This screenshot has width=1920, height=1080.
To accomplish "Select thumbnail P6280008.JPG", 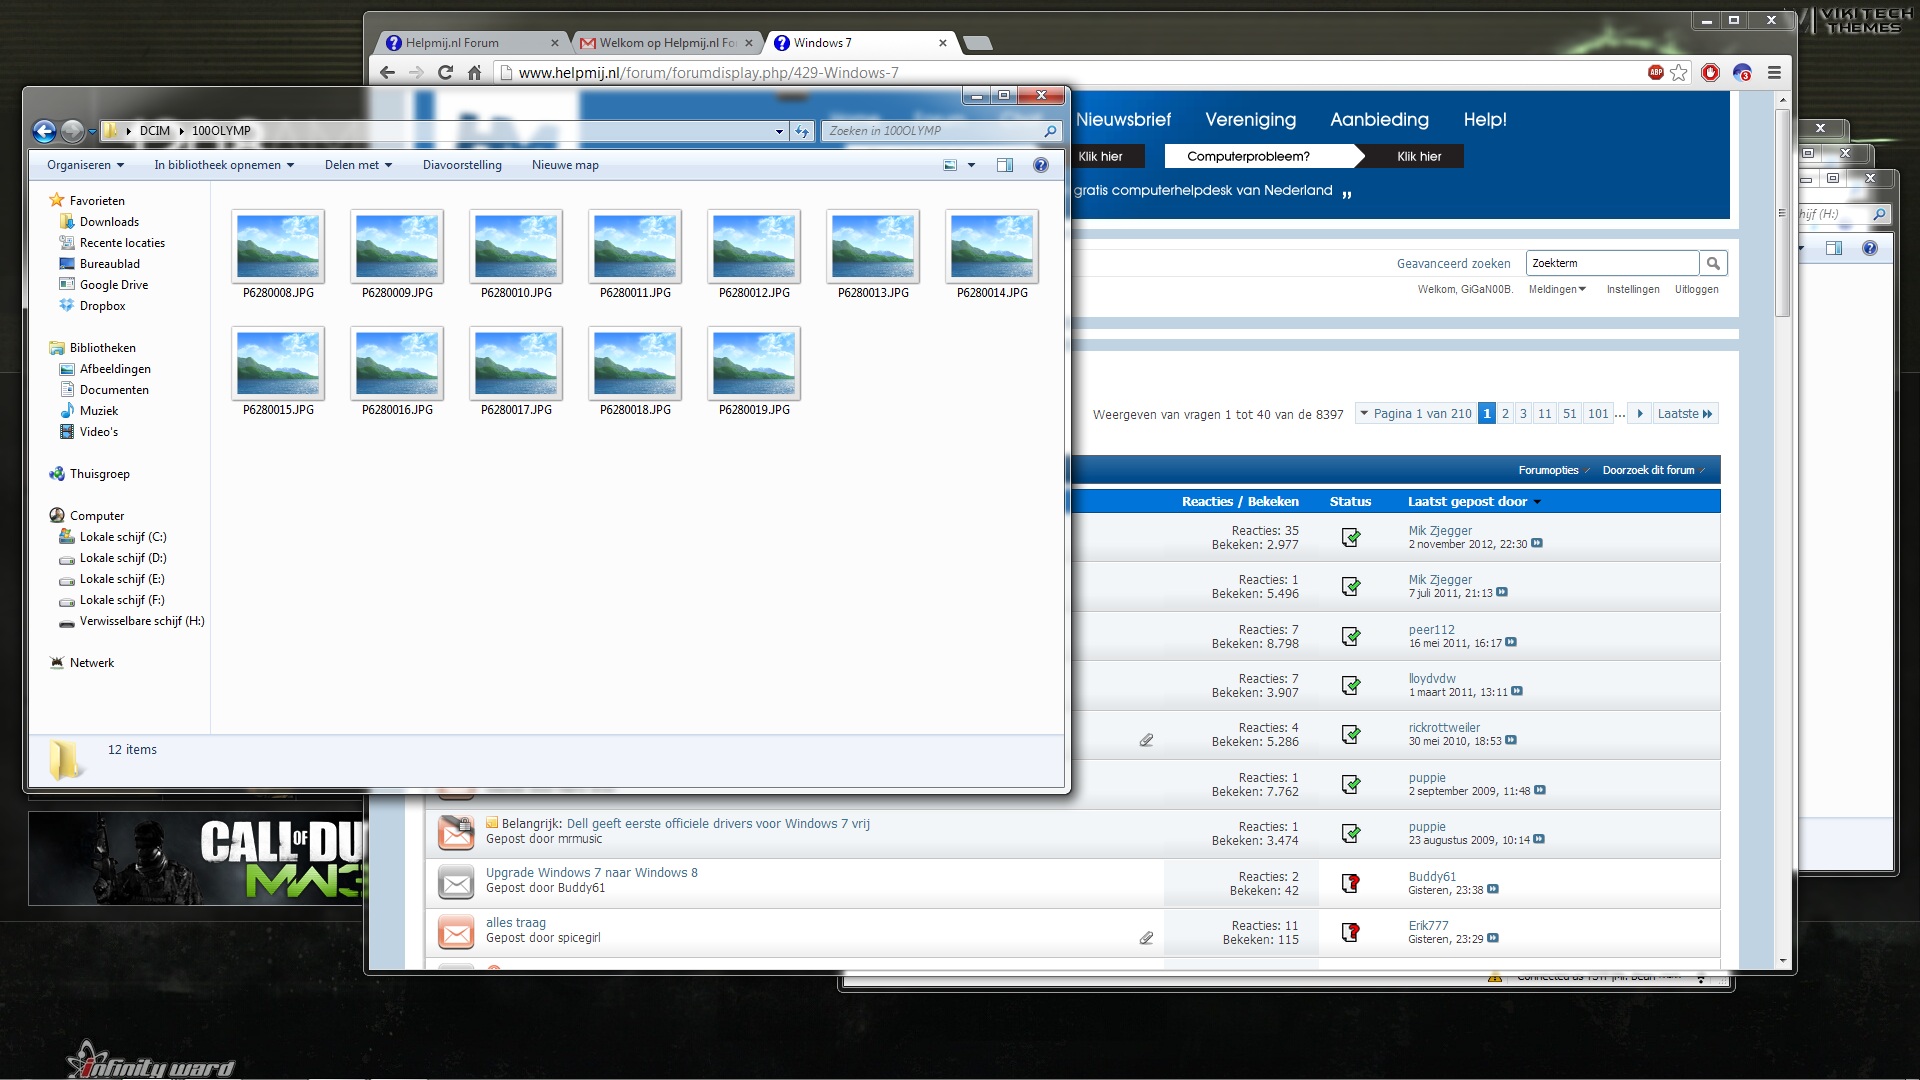I will click(278, 246).
